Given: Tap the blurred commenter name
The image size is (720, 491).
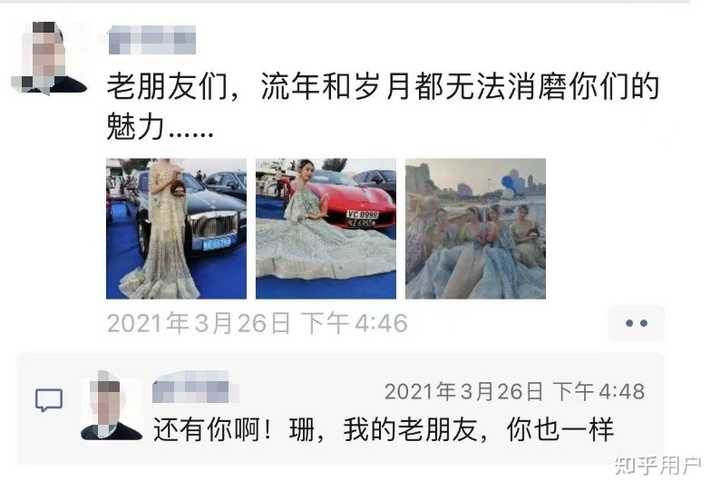Looking at the screenshot, I should pos(195,388).
